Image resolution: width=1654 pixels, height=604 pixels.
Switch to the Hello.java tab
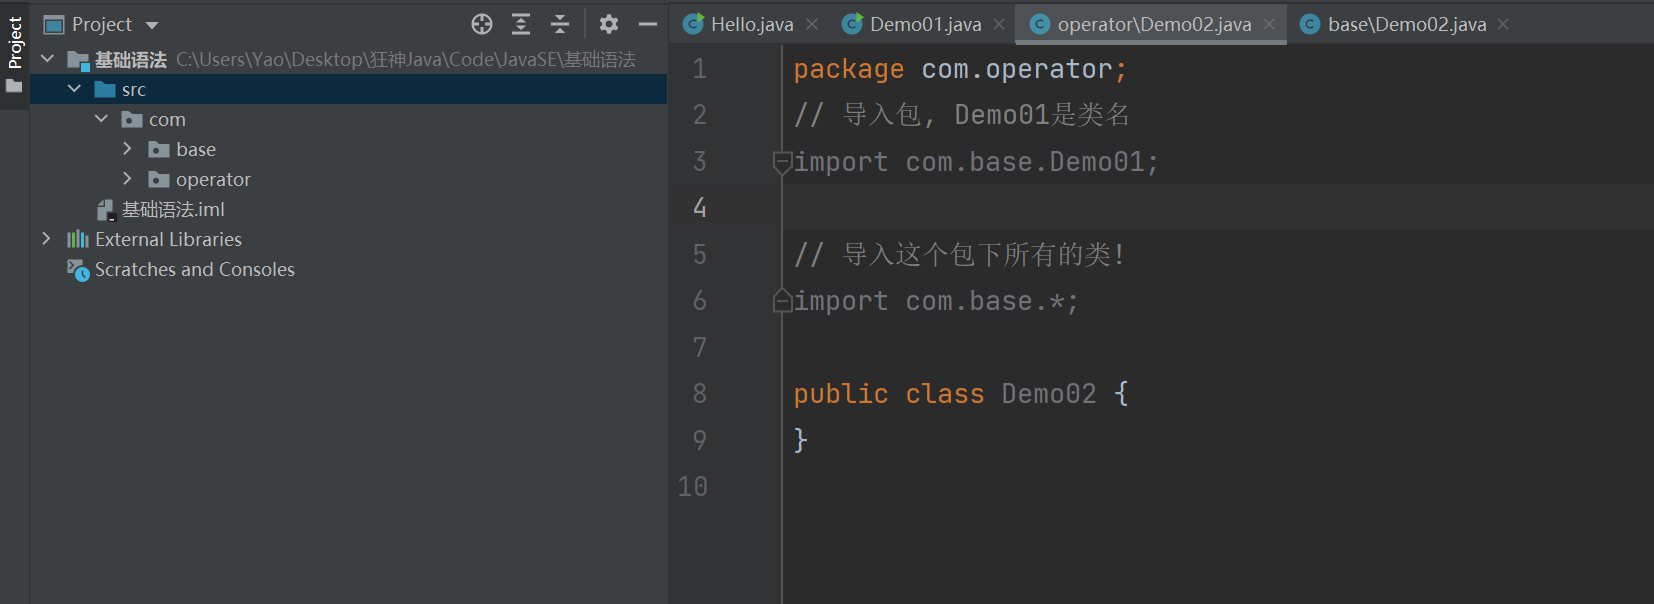click(x=751, y=24)
